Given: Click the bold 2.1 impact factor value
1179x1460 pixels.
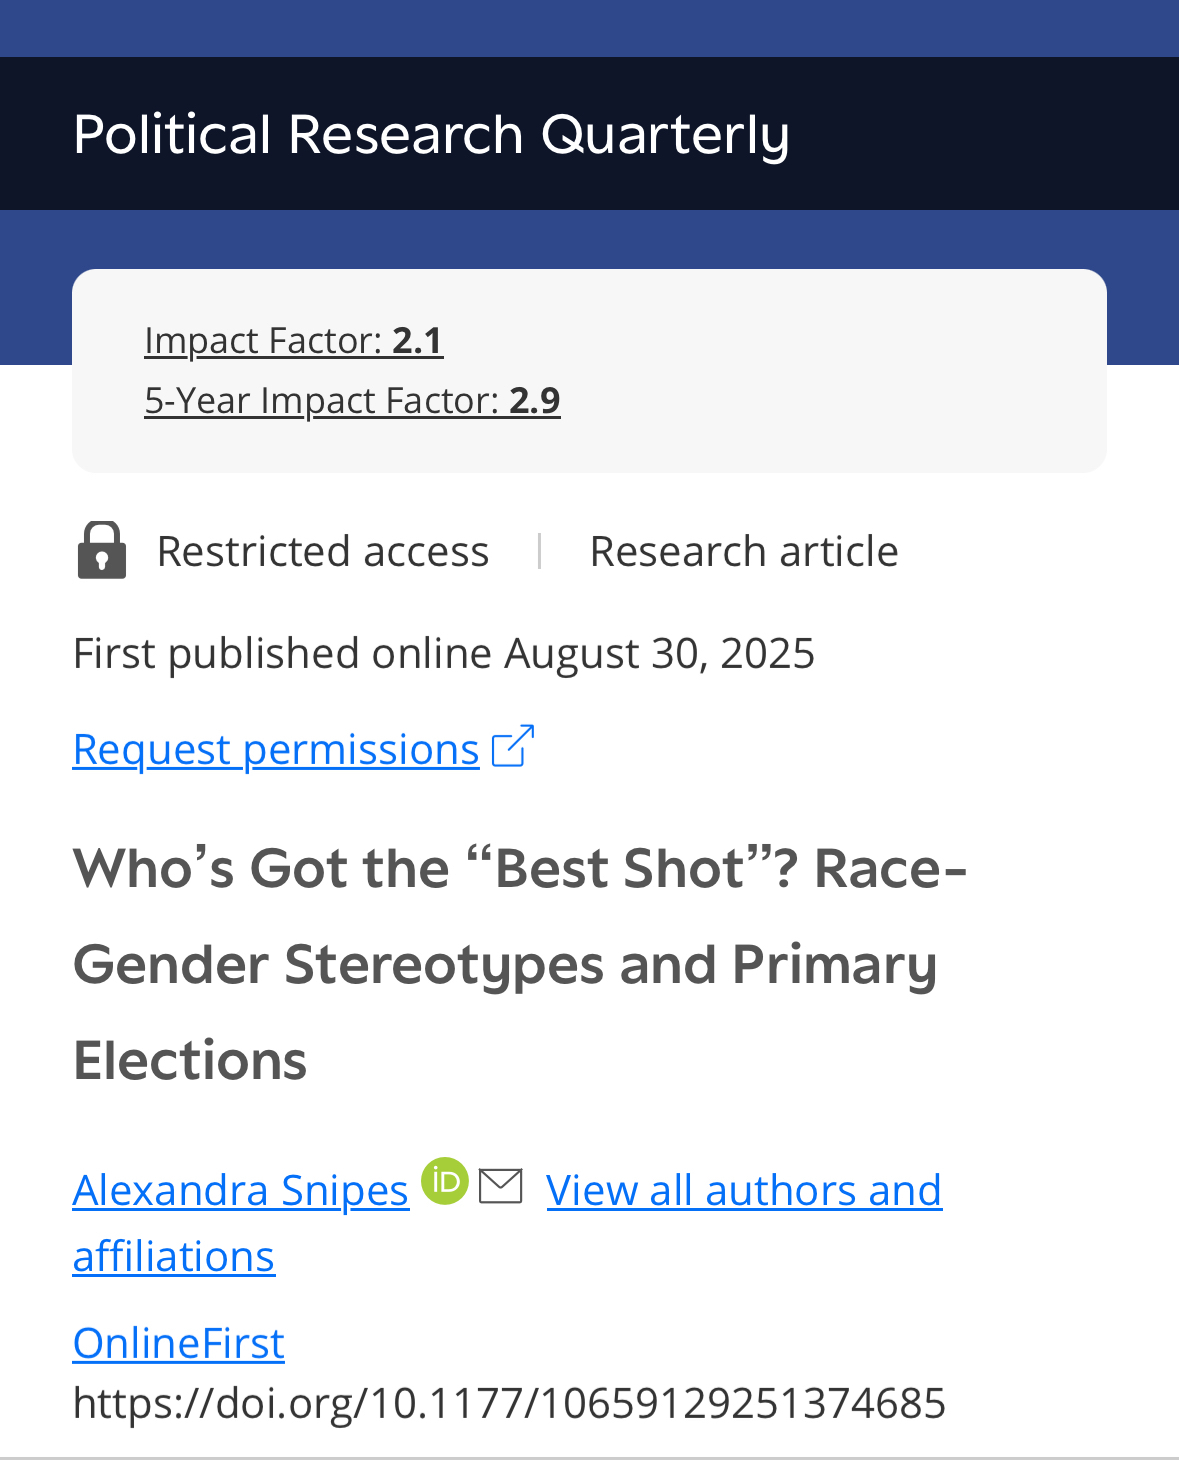Looking at the screenshot, I should [x=417, y=341].
